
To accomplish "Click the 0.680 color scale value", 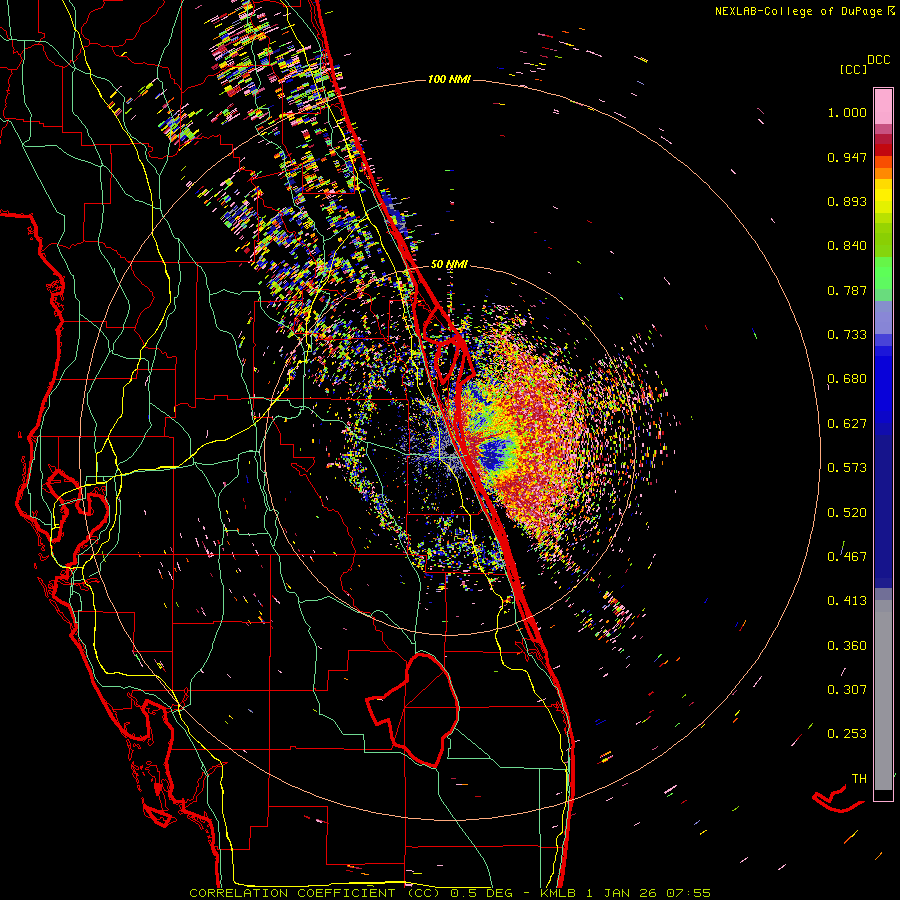I will click(x=847, y=379).
